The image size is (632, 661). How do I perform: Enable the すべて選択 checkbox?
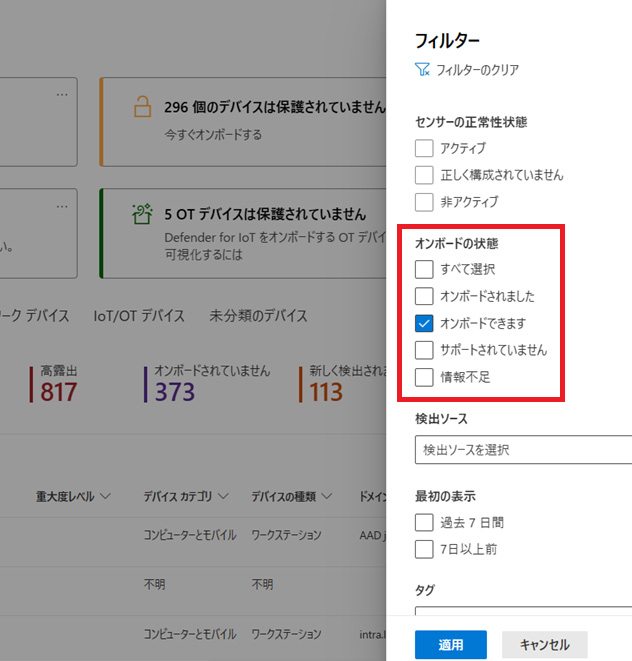pos(424,269)
